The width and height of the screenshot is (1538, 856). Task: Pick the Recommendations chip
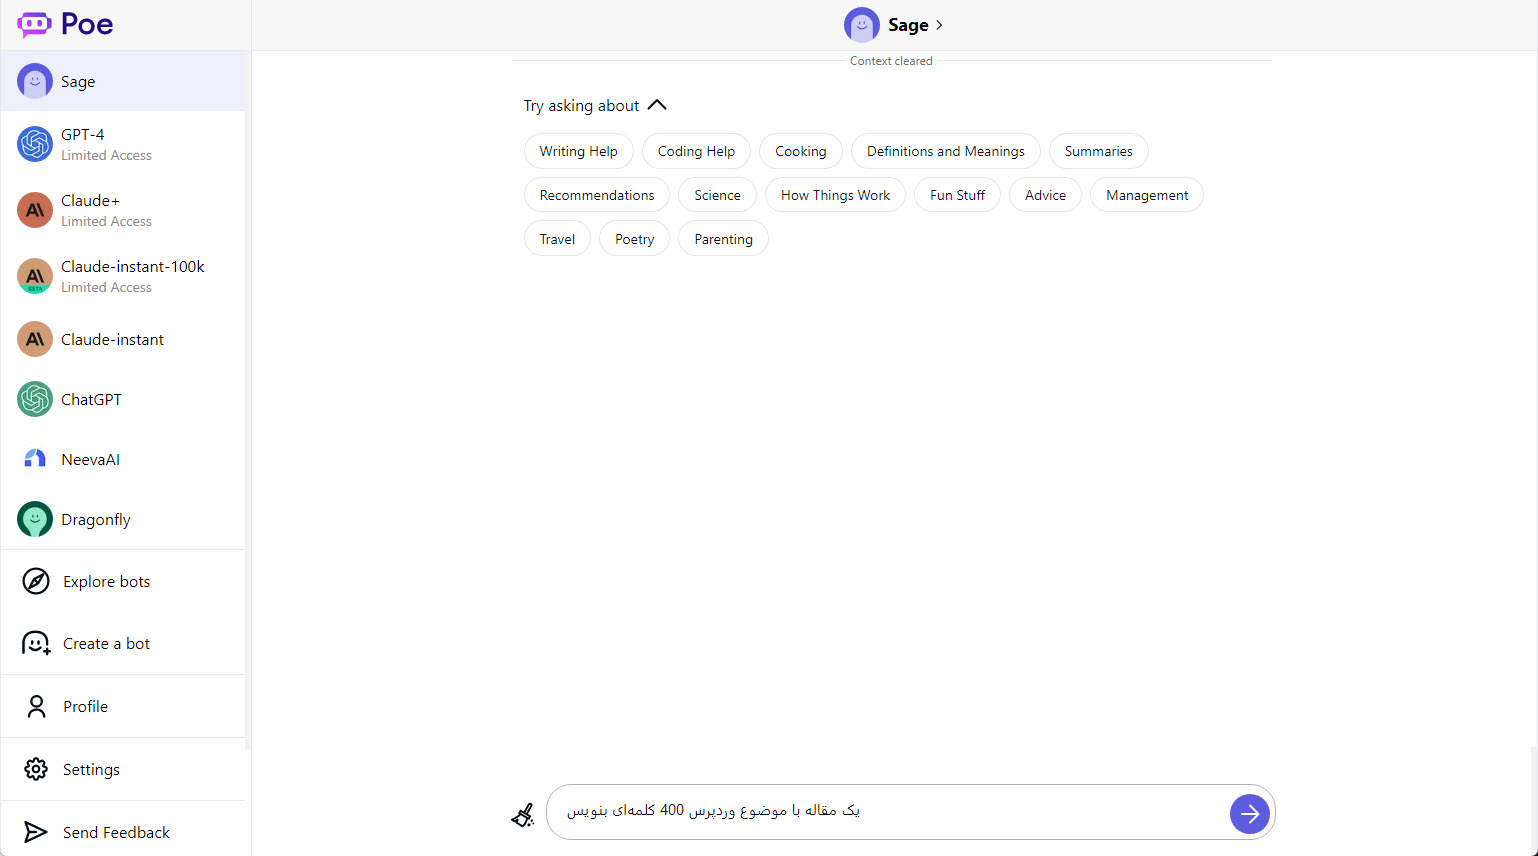tap(597, 195)
